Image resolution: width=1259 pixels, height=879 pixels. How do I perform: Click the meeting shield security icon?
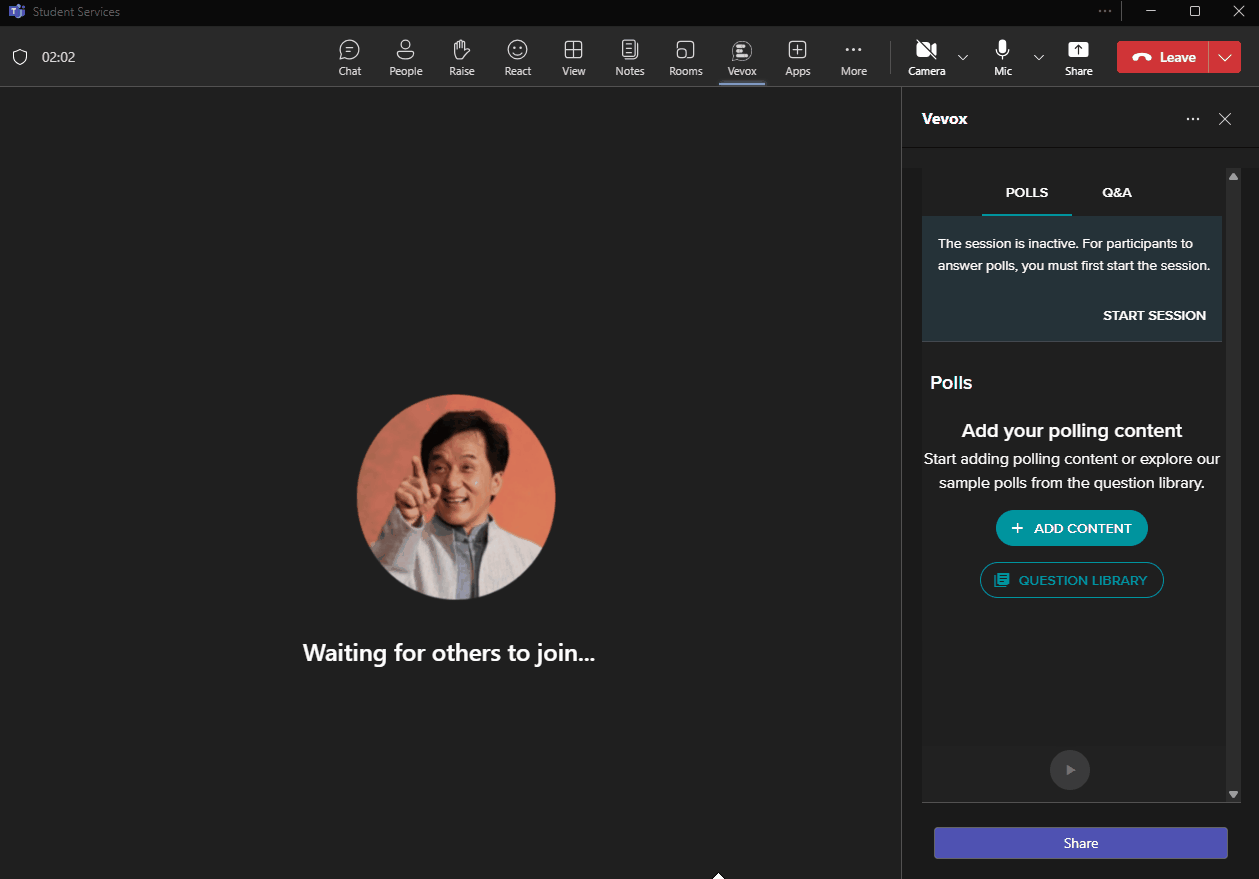20,57
